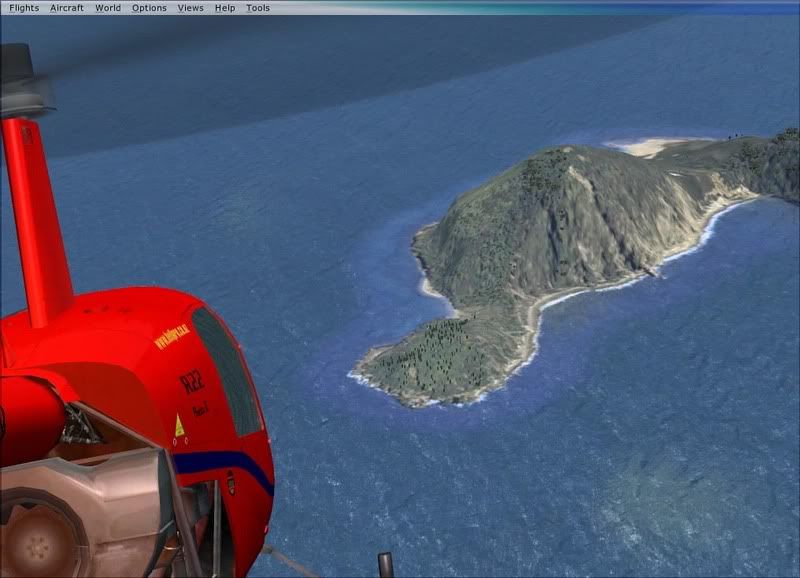The width and height of the screenshot is (800, 578).
Task: Open the World menu
Action: 108,8
